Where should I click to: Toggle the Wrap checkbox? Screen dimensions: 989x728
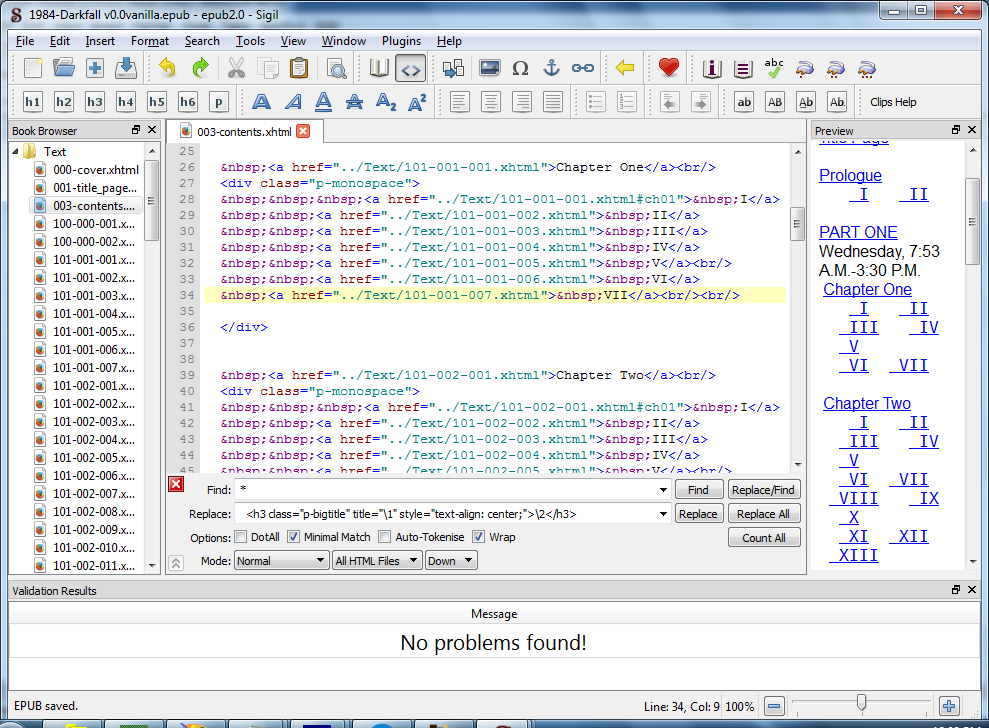point(479,537)
